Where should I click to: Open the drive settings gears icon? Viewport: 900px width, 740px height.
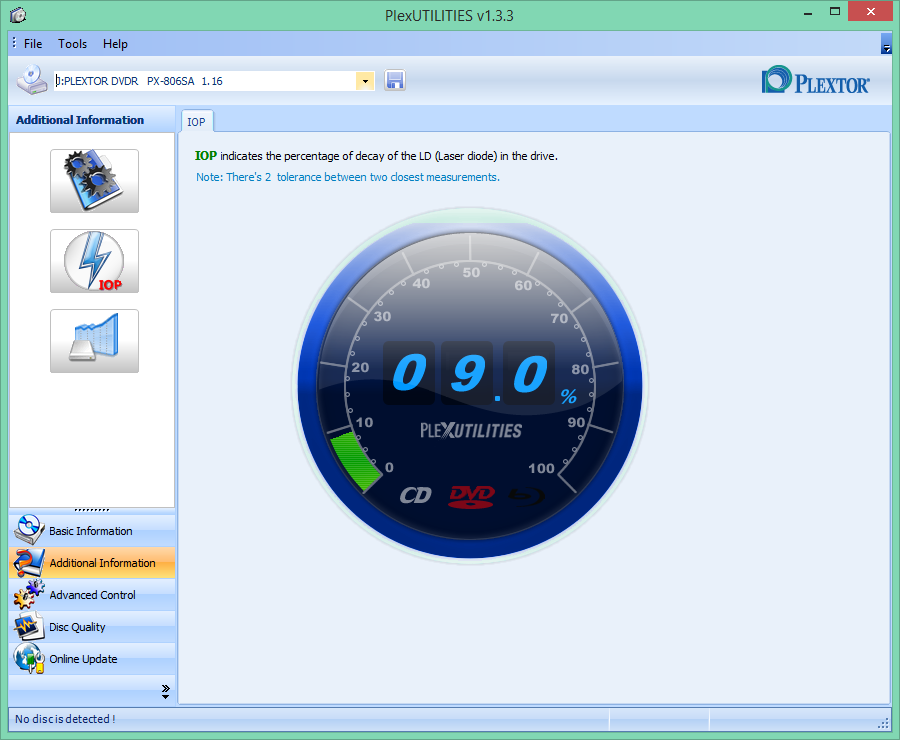[94, 181]
